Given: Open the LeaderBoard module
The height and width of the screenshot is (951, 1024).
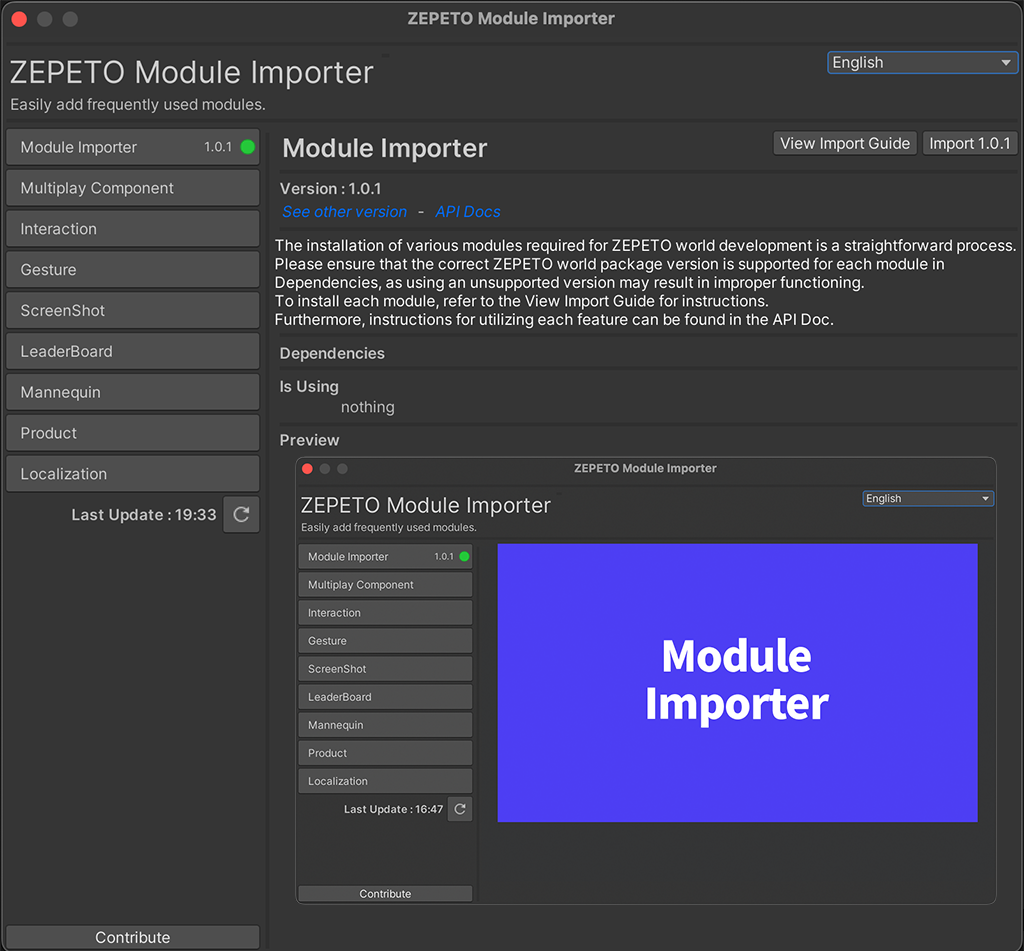Looking at the screenshot, I should coord(133,351).
